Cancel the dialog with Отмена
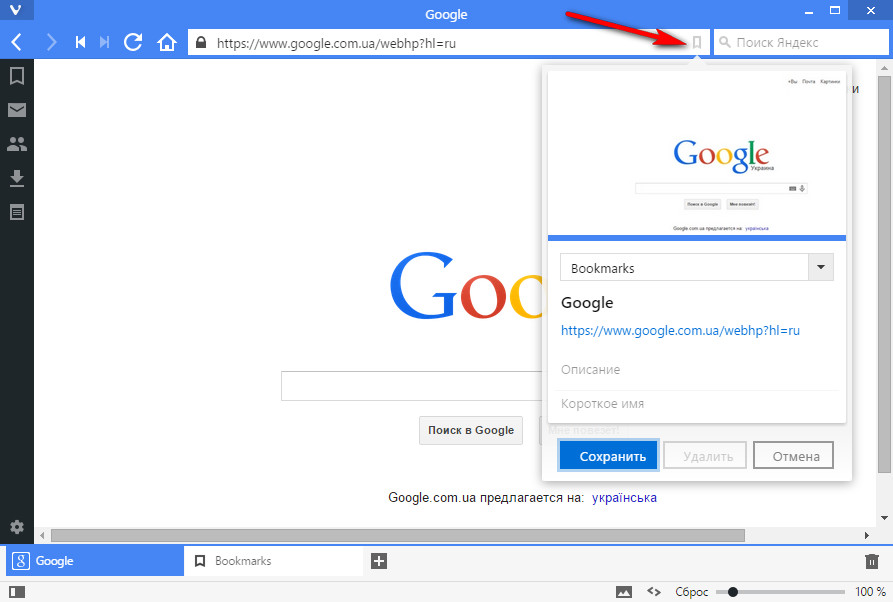 (x=793, y=456)
